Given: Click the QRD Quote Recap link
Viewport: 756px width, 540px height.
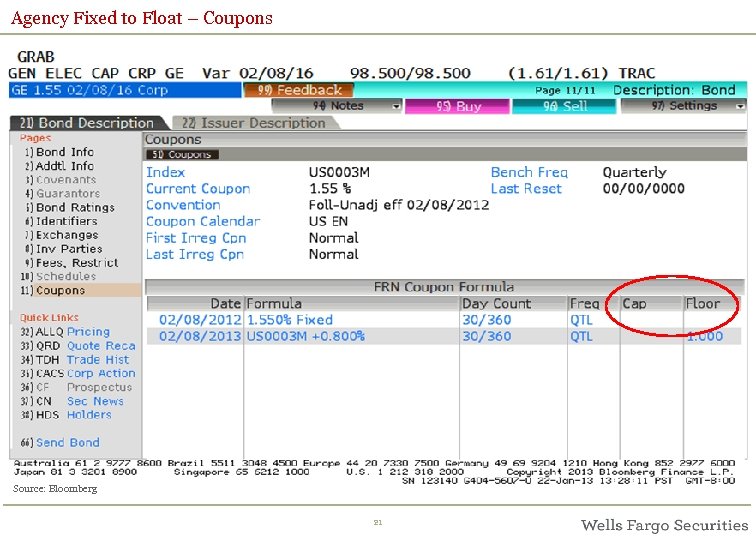Looking at the screenshot, I should (78, 346).
